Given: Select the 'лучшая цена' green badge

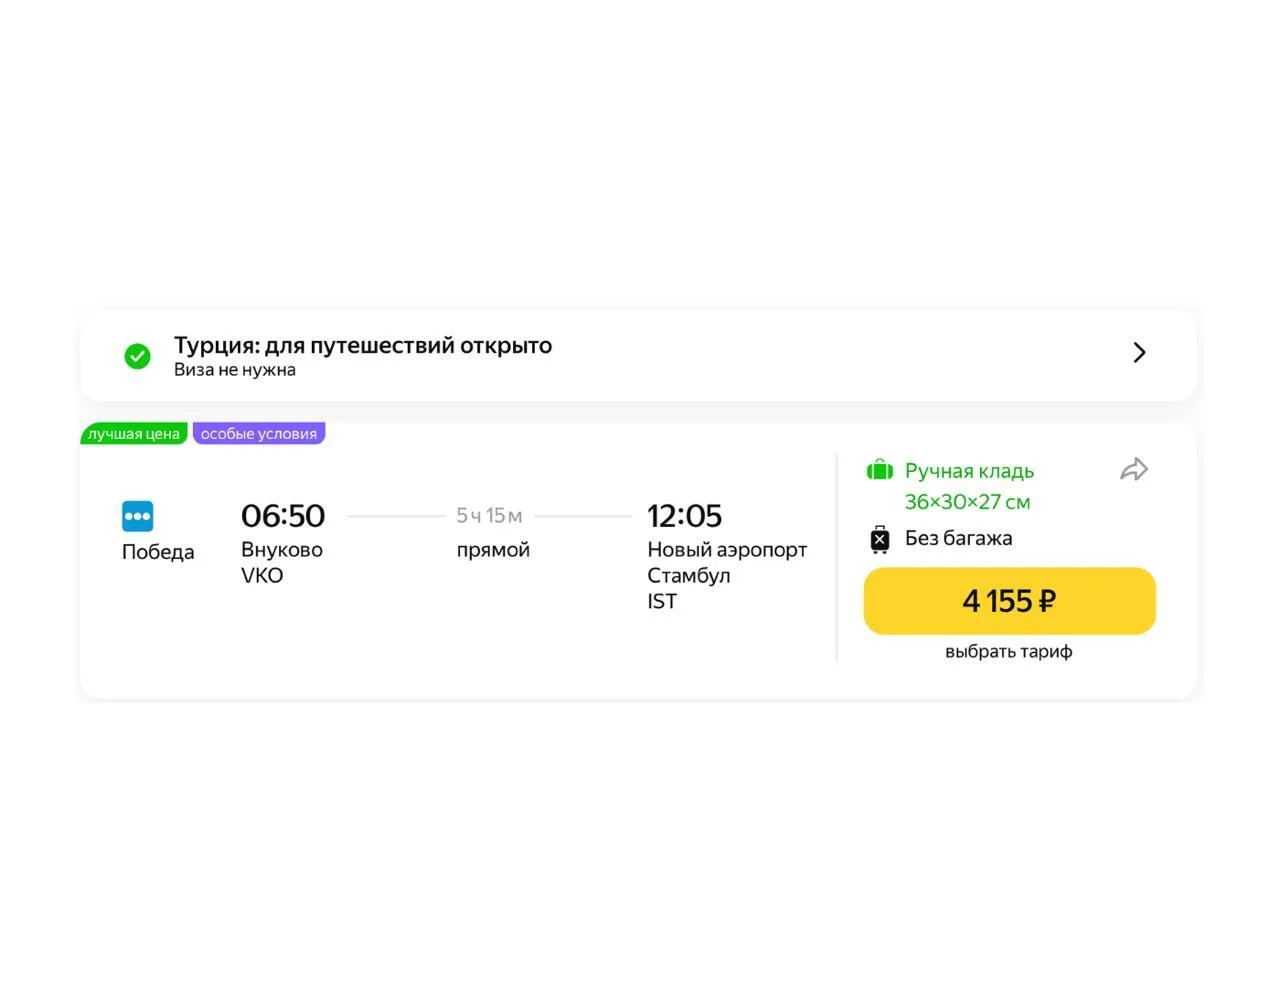Looking at the screenshot, I should 134,433.
